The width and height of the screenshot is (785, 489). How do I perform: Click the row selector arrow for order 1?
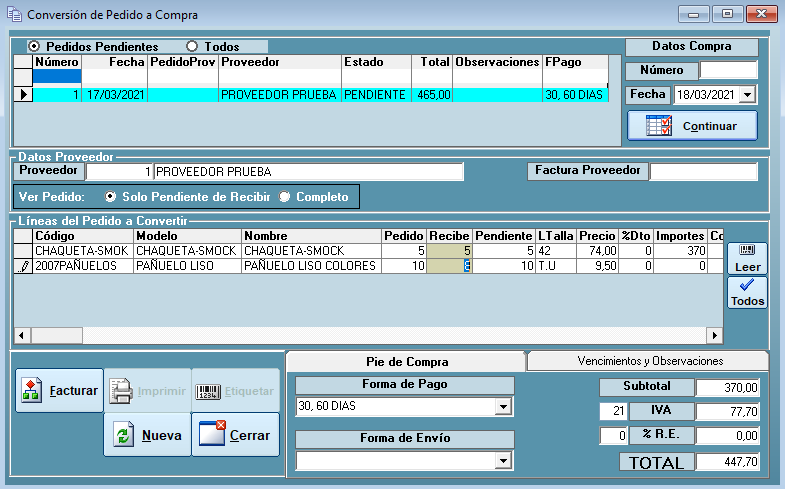pyautogui.click(x=23, y=95)
